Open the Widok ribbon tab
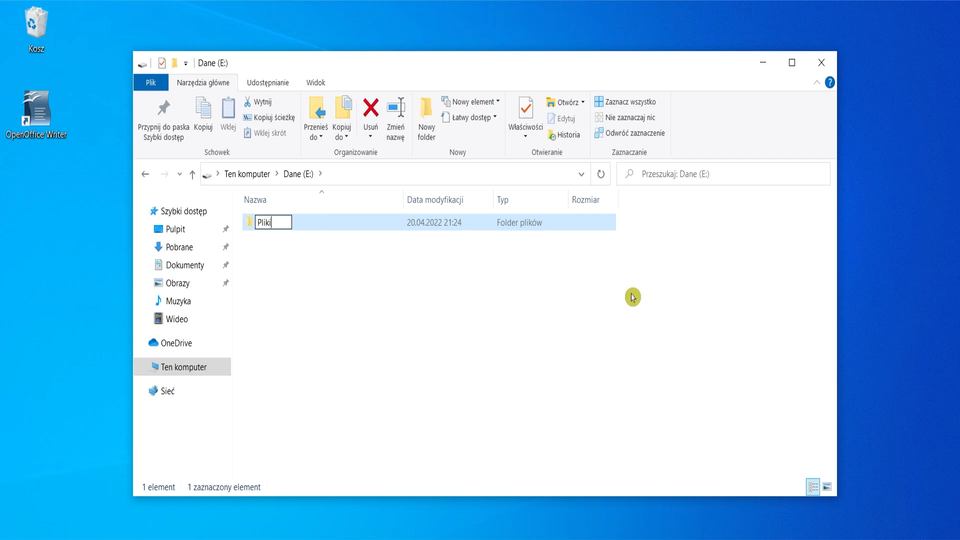Image resolution: width=960 pixels, height=540 pixels. pyautogui.click(x=315, y=83)
